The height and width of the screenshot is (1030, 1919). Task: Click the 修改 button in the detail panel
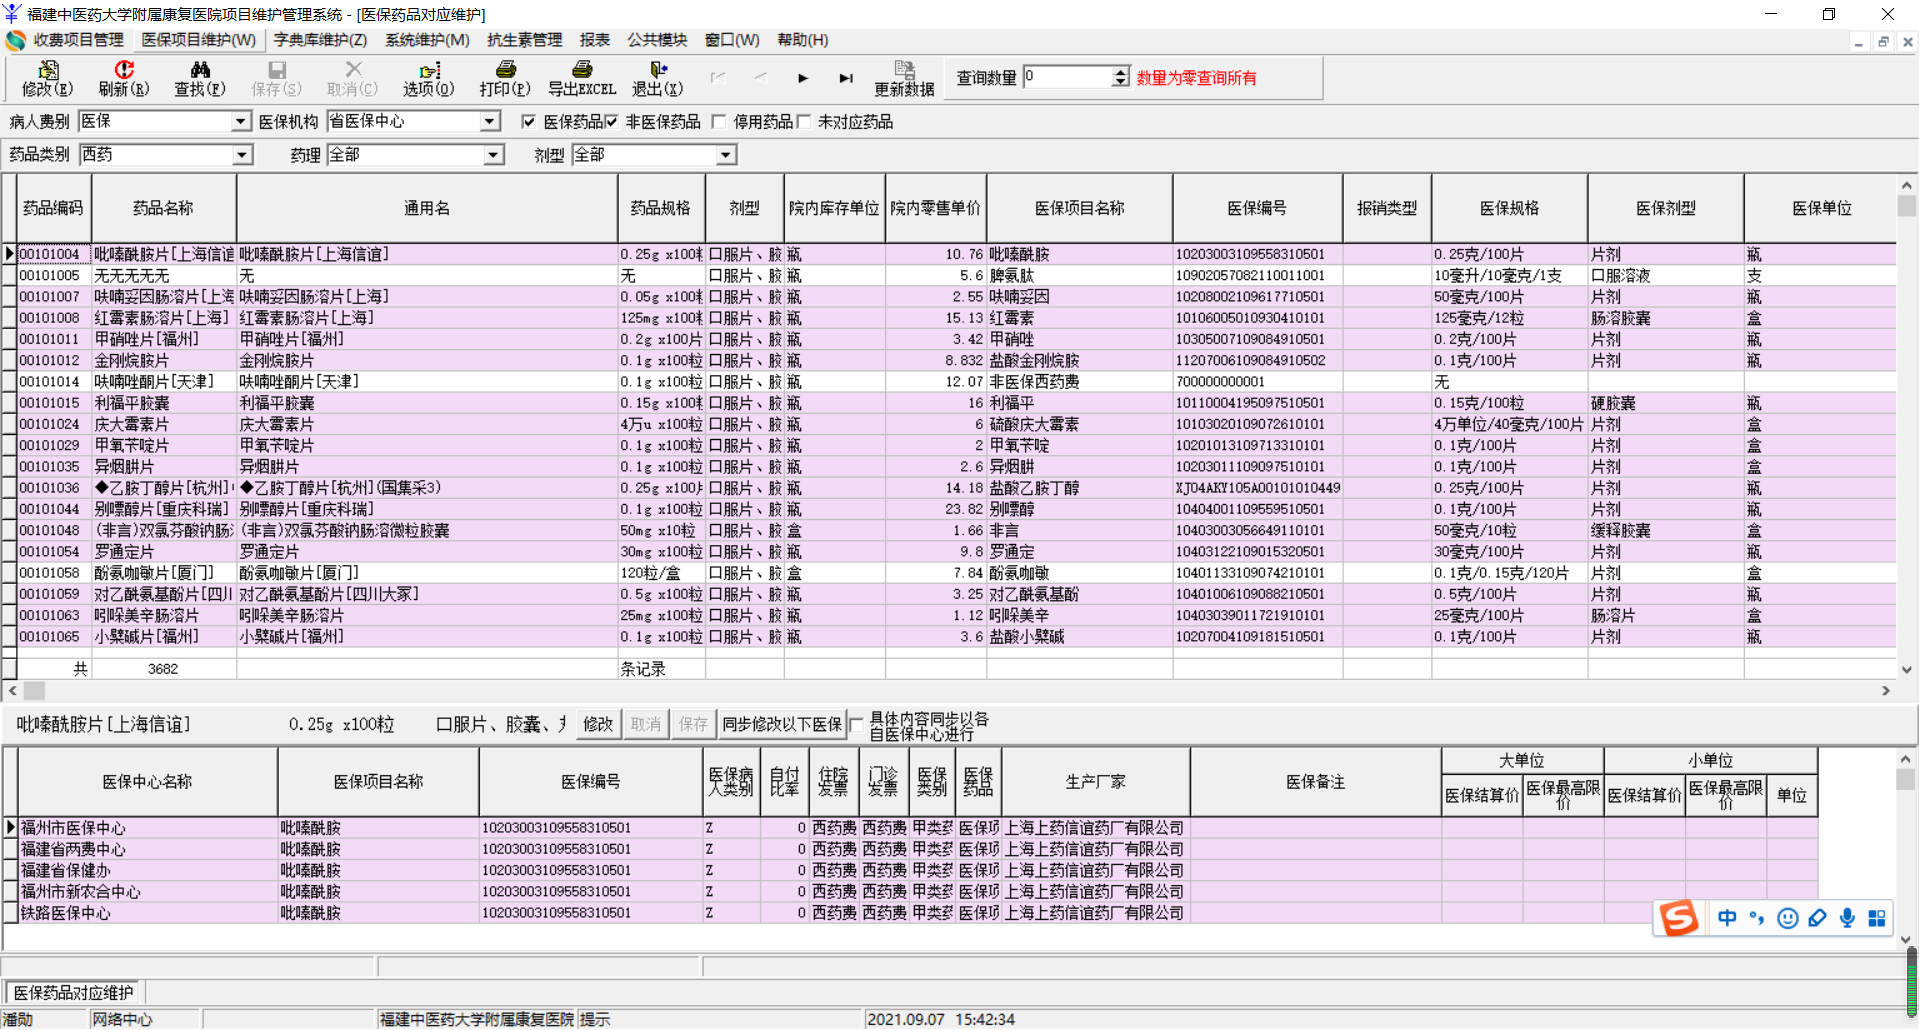click(598, 724)
